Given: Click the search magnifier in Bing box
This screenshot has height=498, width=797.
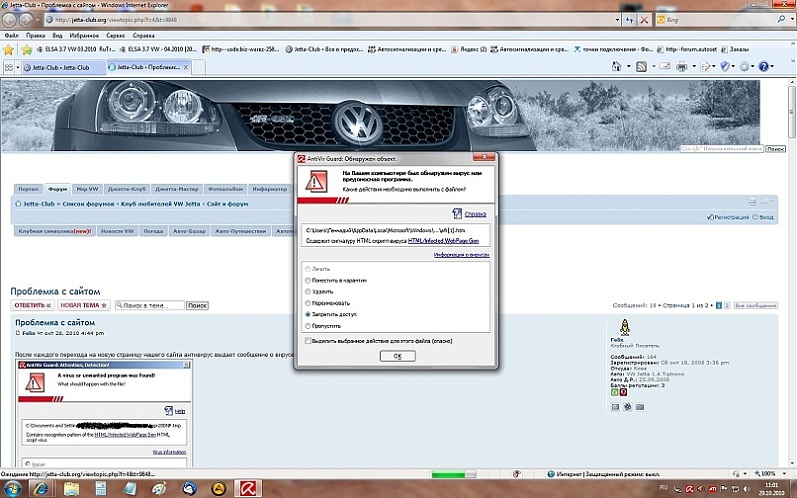Looking at the screenshot, I should (781, 19).
